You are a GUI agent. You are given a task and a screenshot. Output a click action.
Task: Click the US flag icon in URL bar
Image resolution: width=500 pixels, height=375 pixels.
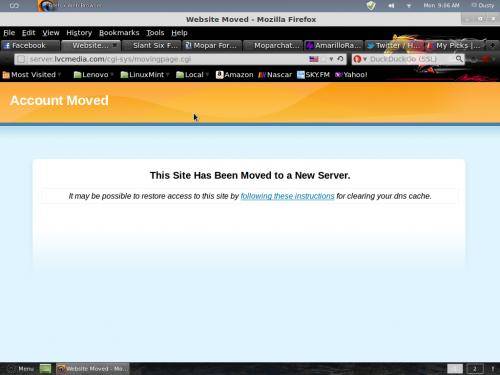314,59
